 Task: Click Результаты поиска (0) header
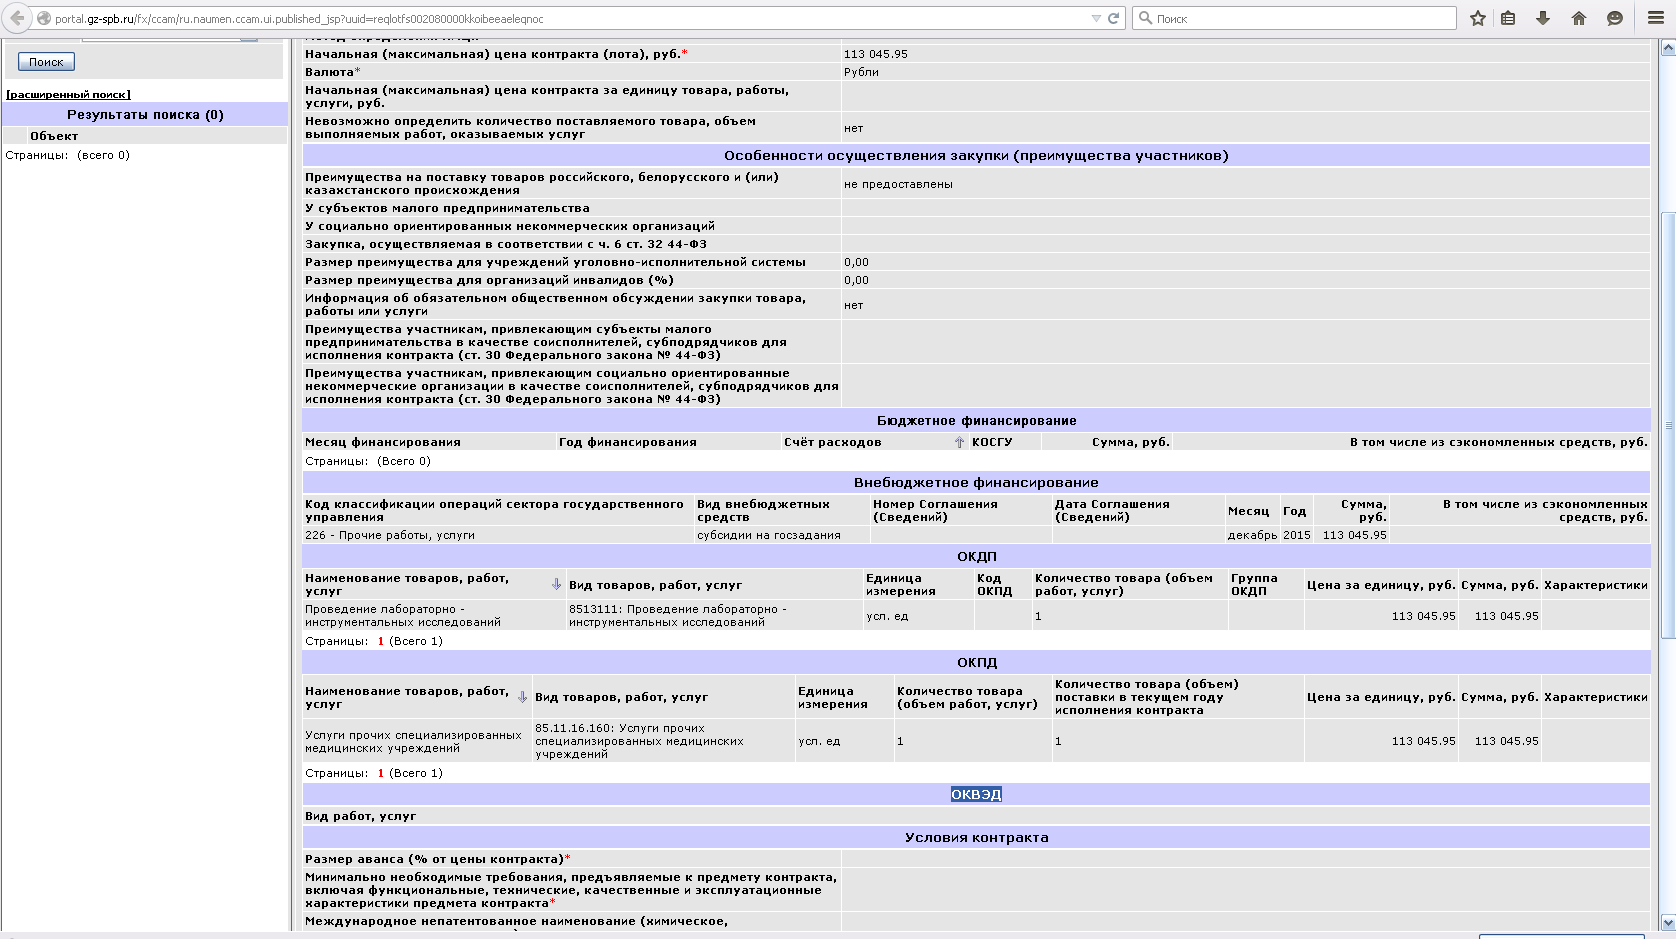pos(145,115)
